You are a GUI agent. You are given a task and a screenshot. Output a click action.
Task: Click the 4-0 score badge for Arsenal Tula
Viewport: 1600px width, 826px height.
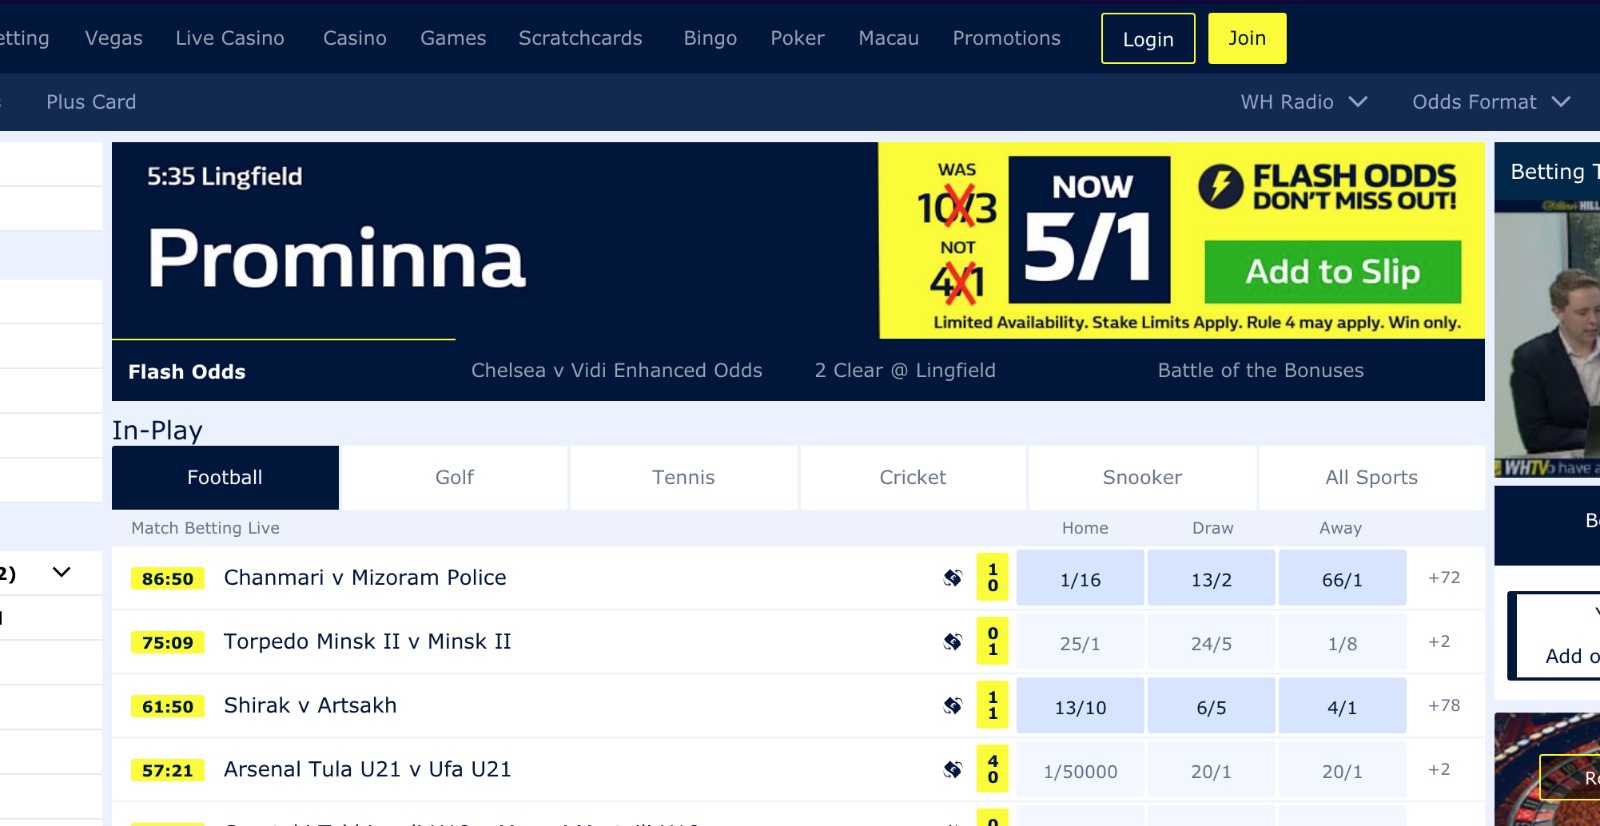click(992, 769)
